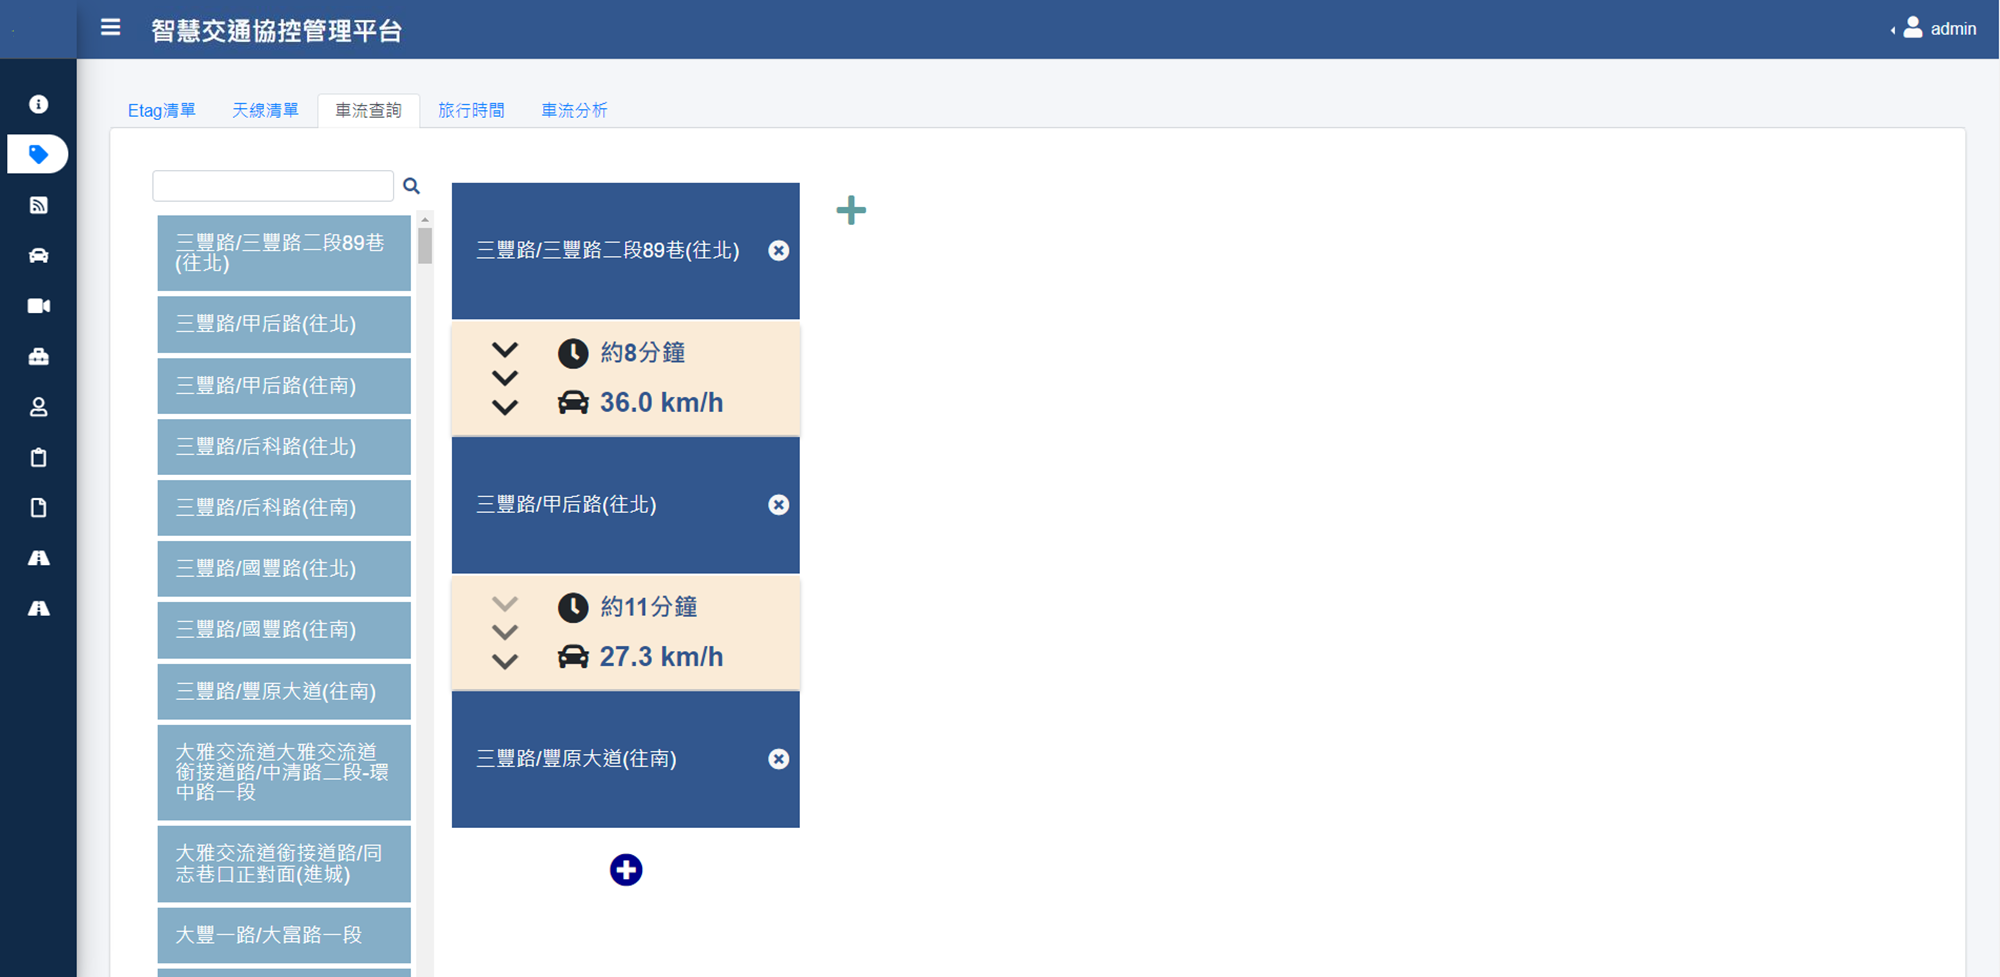Open the user profile sidebar icon
This screenshot has height=977, width=2000.
(38, 407)
